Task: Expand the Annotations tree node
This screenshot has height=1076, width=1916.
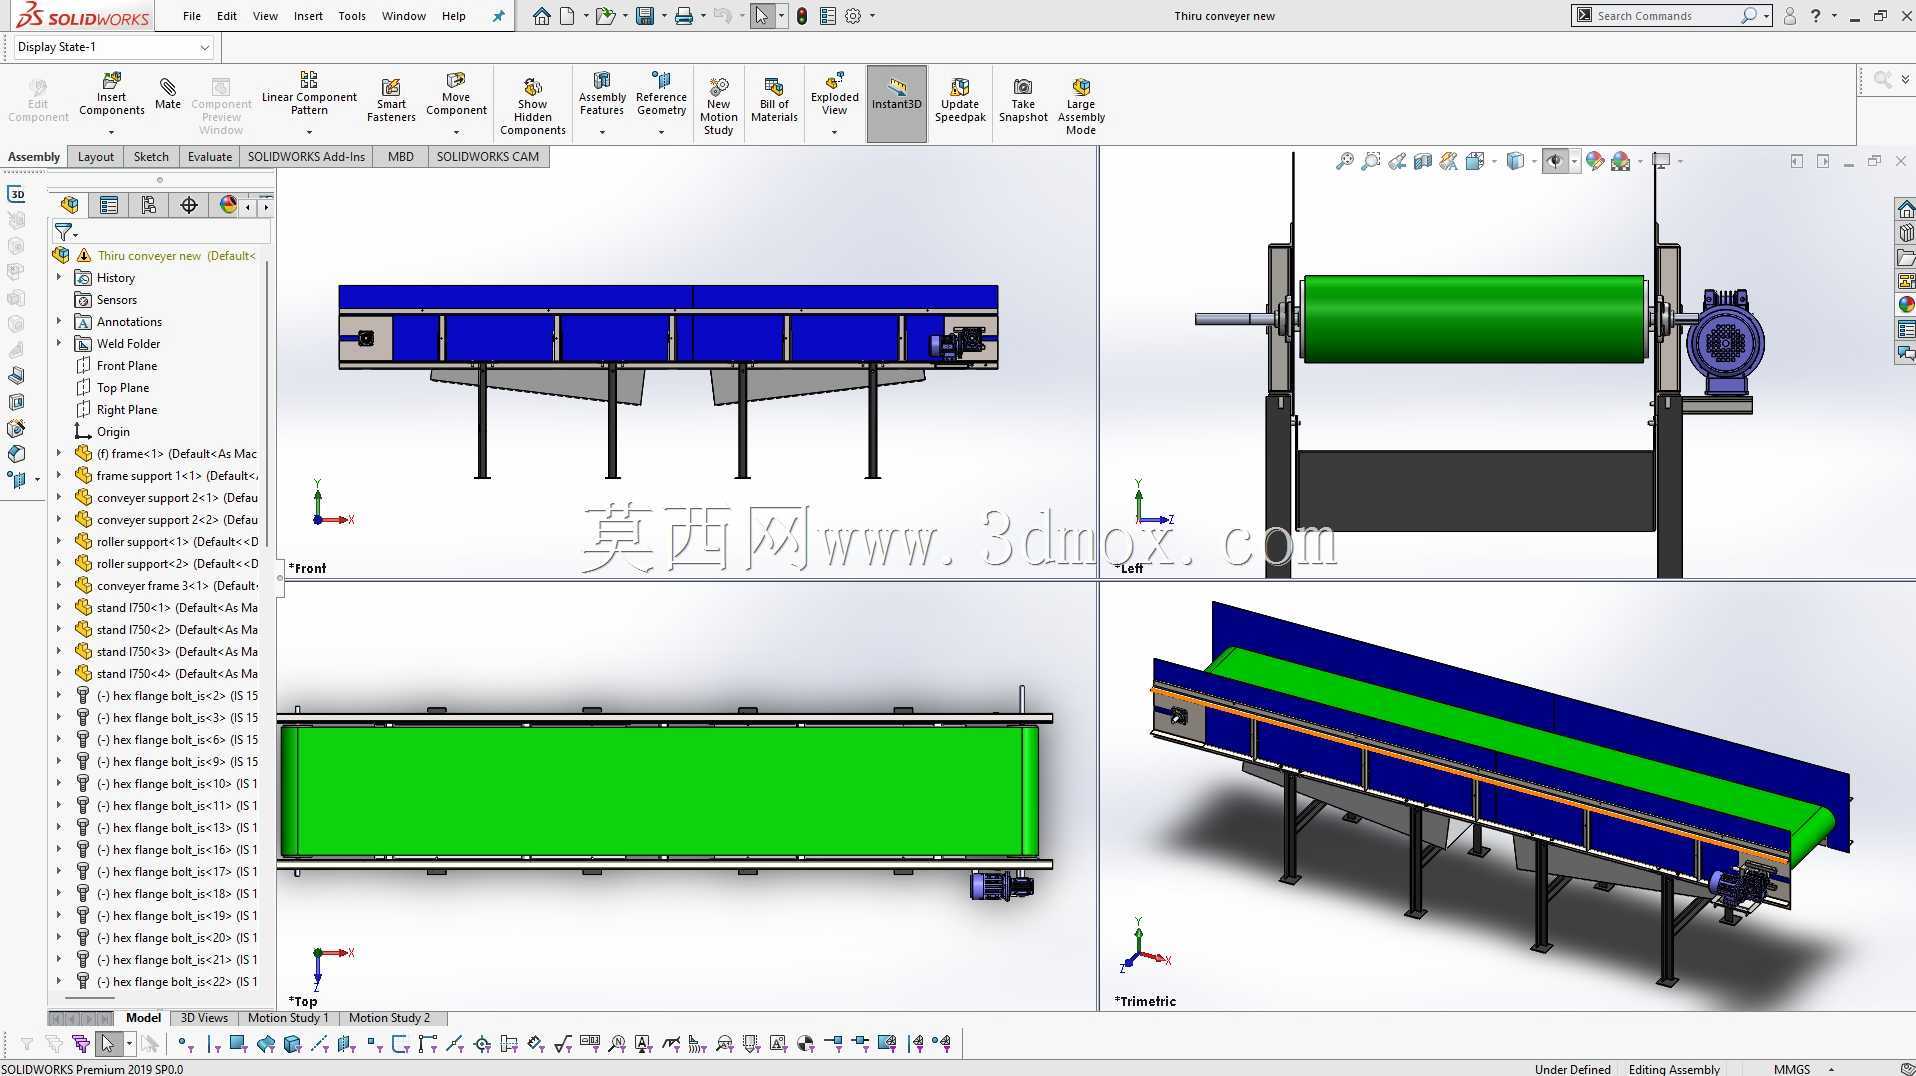Action: point(59,321)
